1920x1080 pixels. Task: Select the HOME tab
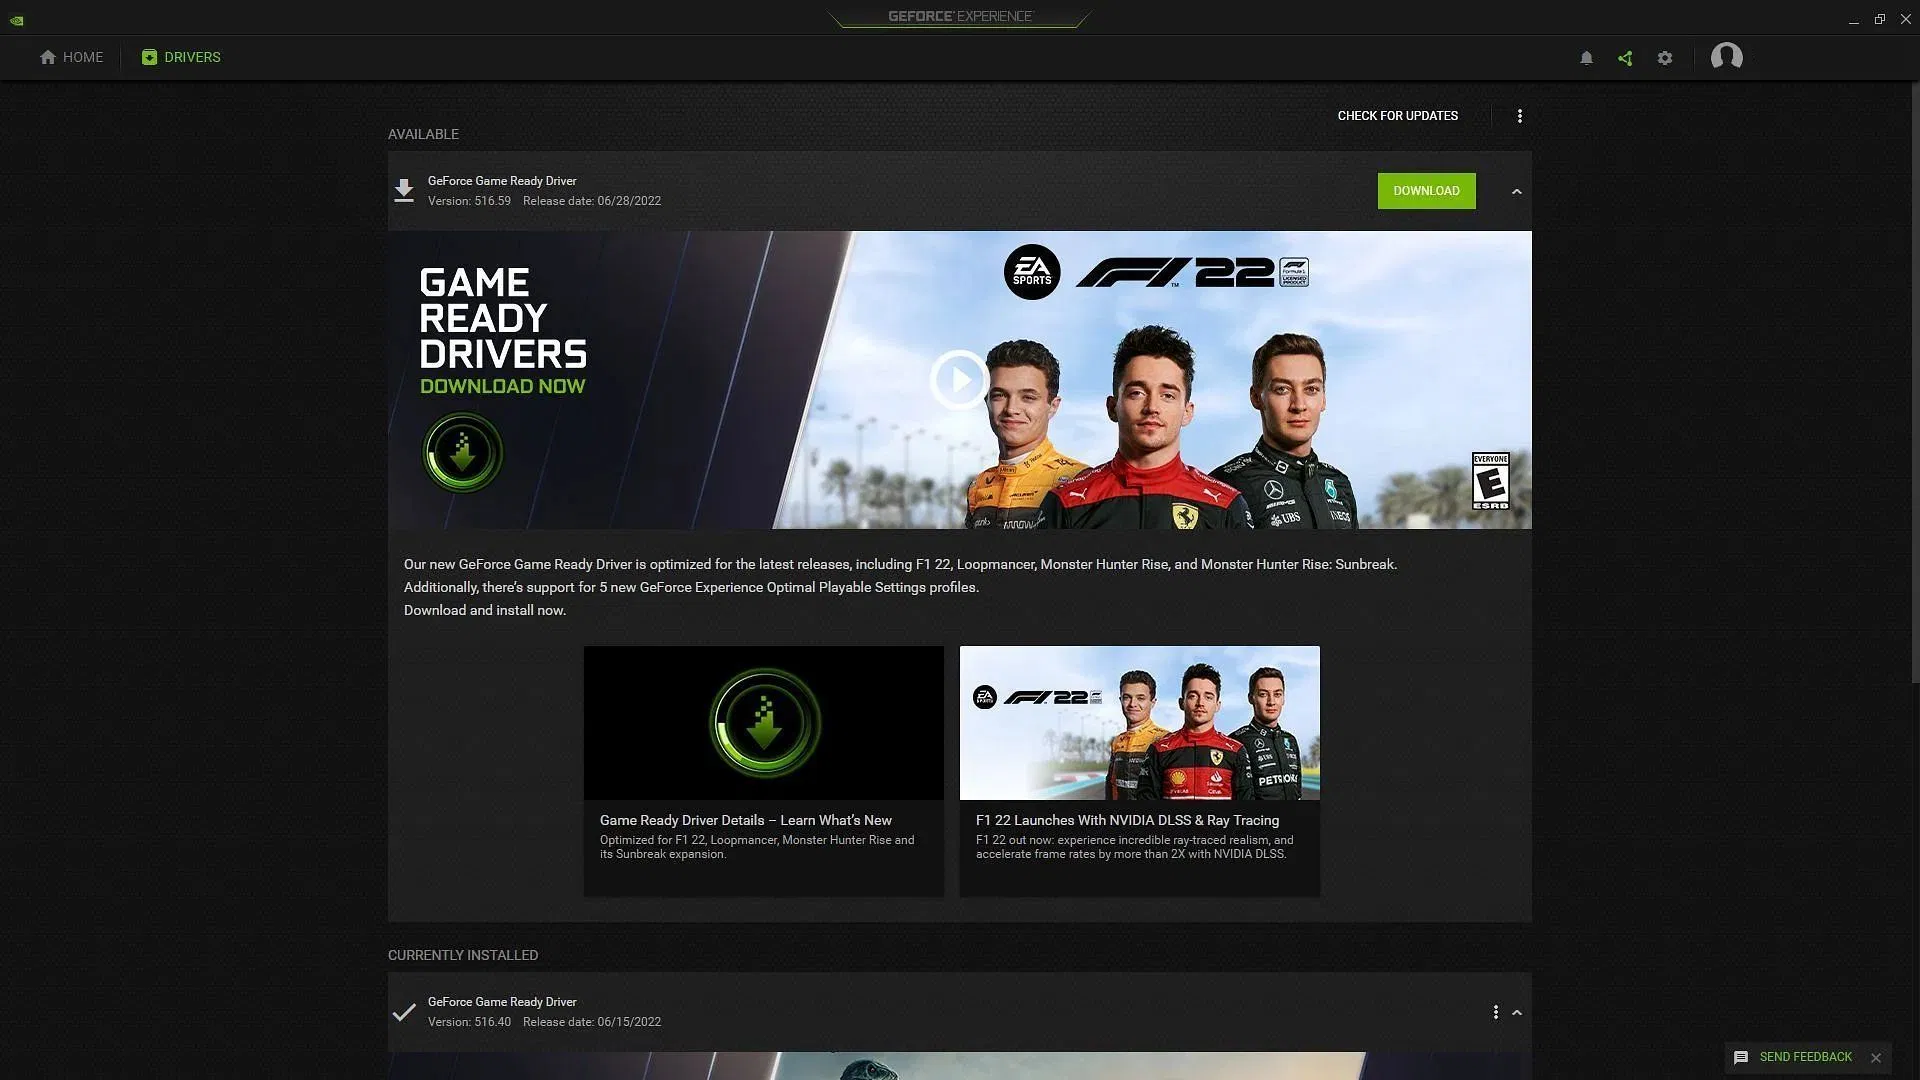click(70, 58)
